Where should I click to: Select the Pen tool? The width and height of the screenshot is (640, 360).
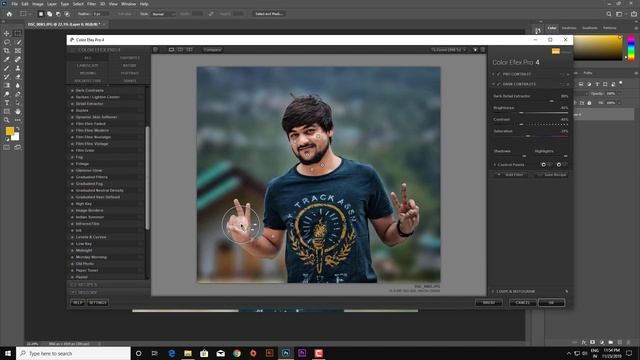click(x=18, y=94)
